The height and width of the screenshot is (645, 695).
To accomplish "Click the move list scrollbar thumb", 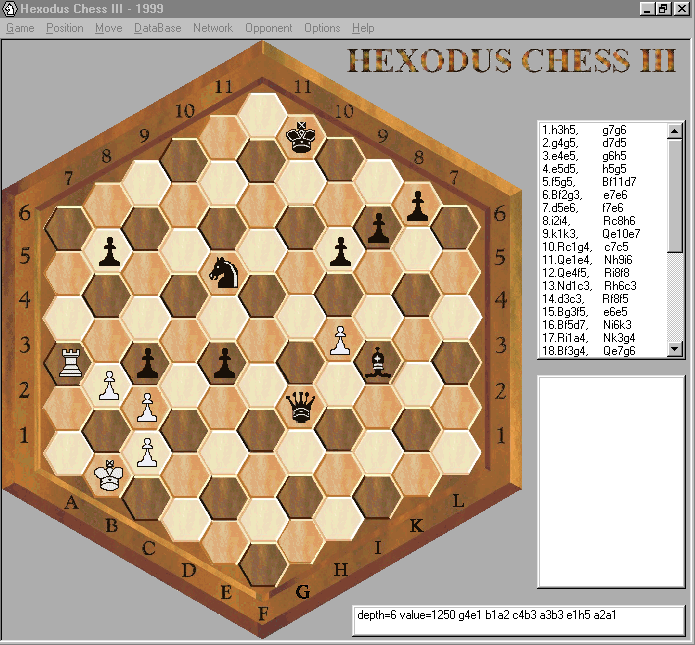I will tap(675, 196).
